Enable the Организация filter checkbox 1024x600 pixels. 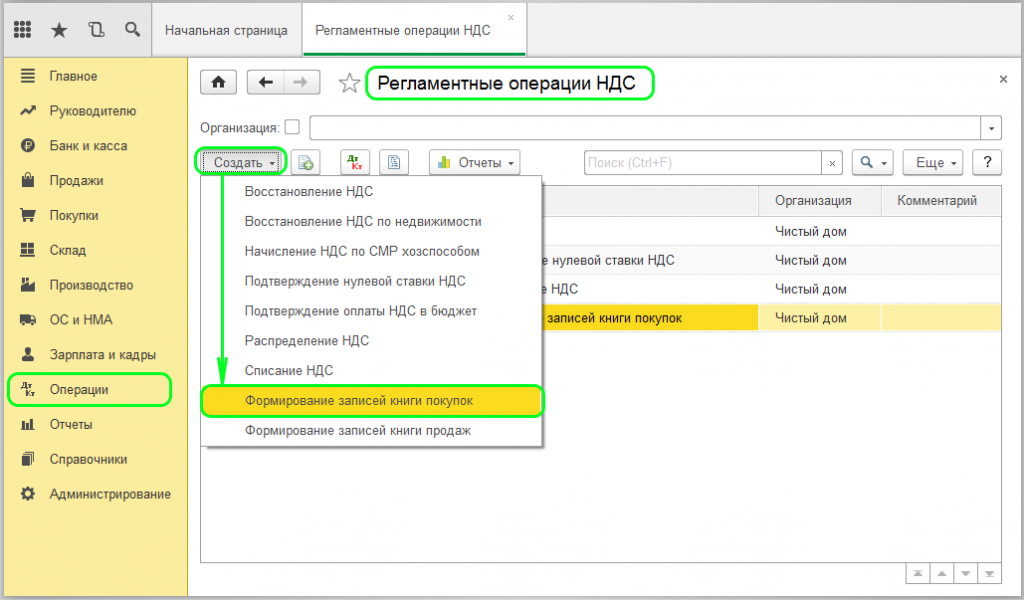click(x=292, y=127)
